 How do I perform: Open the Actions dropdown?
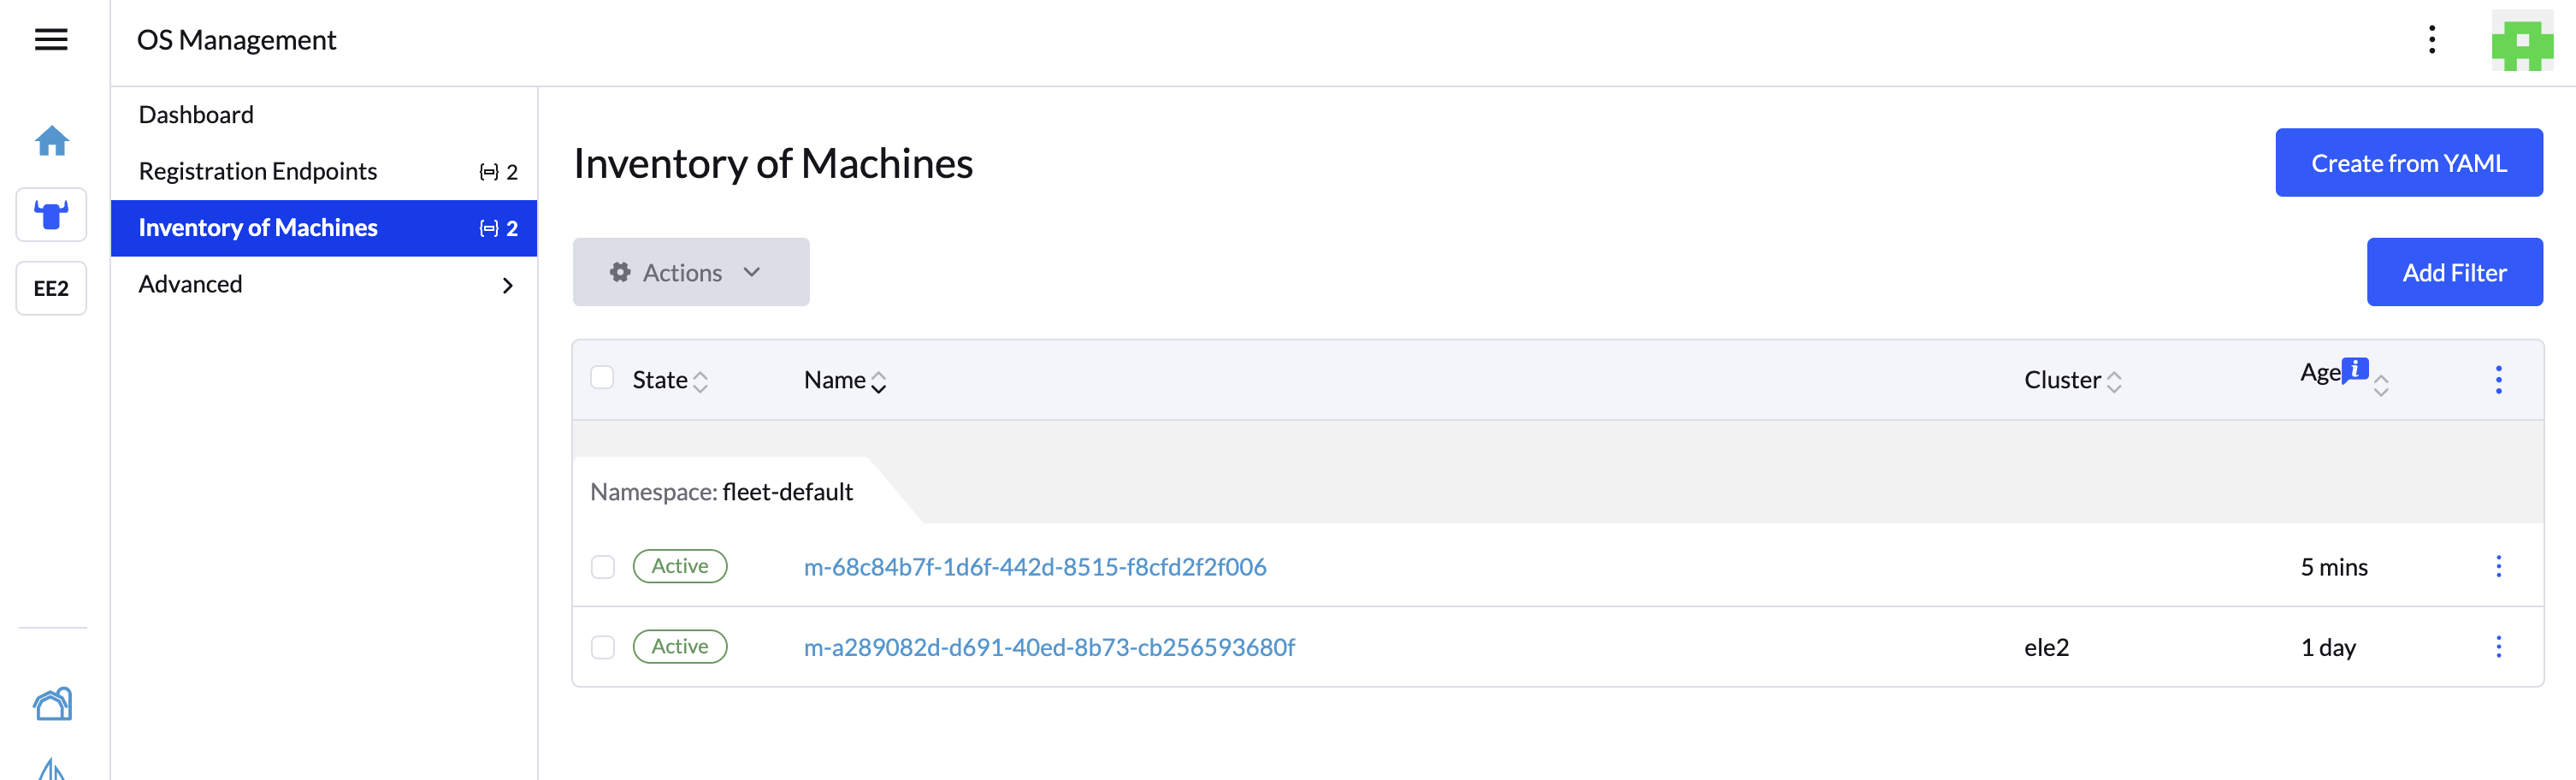pos(691,272)
